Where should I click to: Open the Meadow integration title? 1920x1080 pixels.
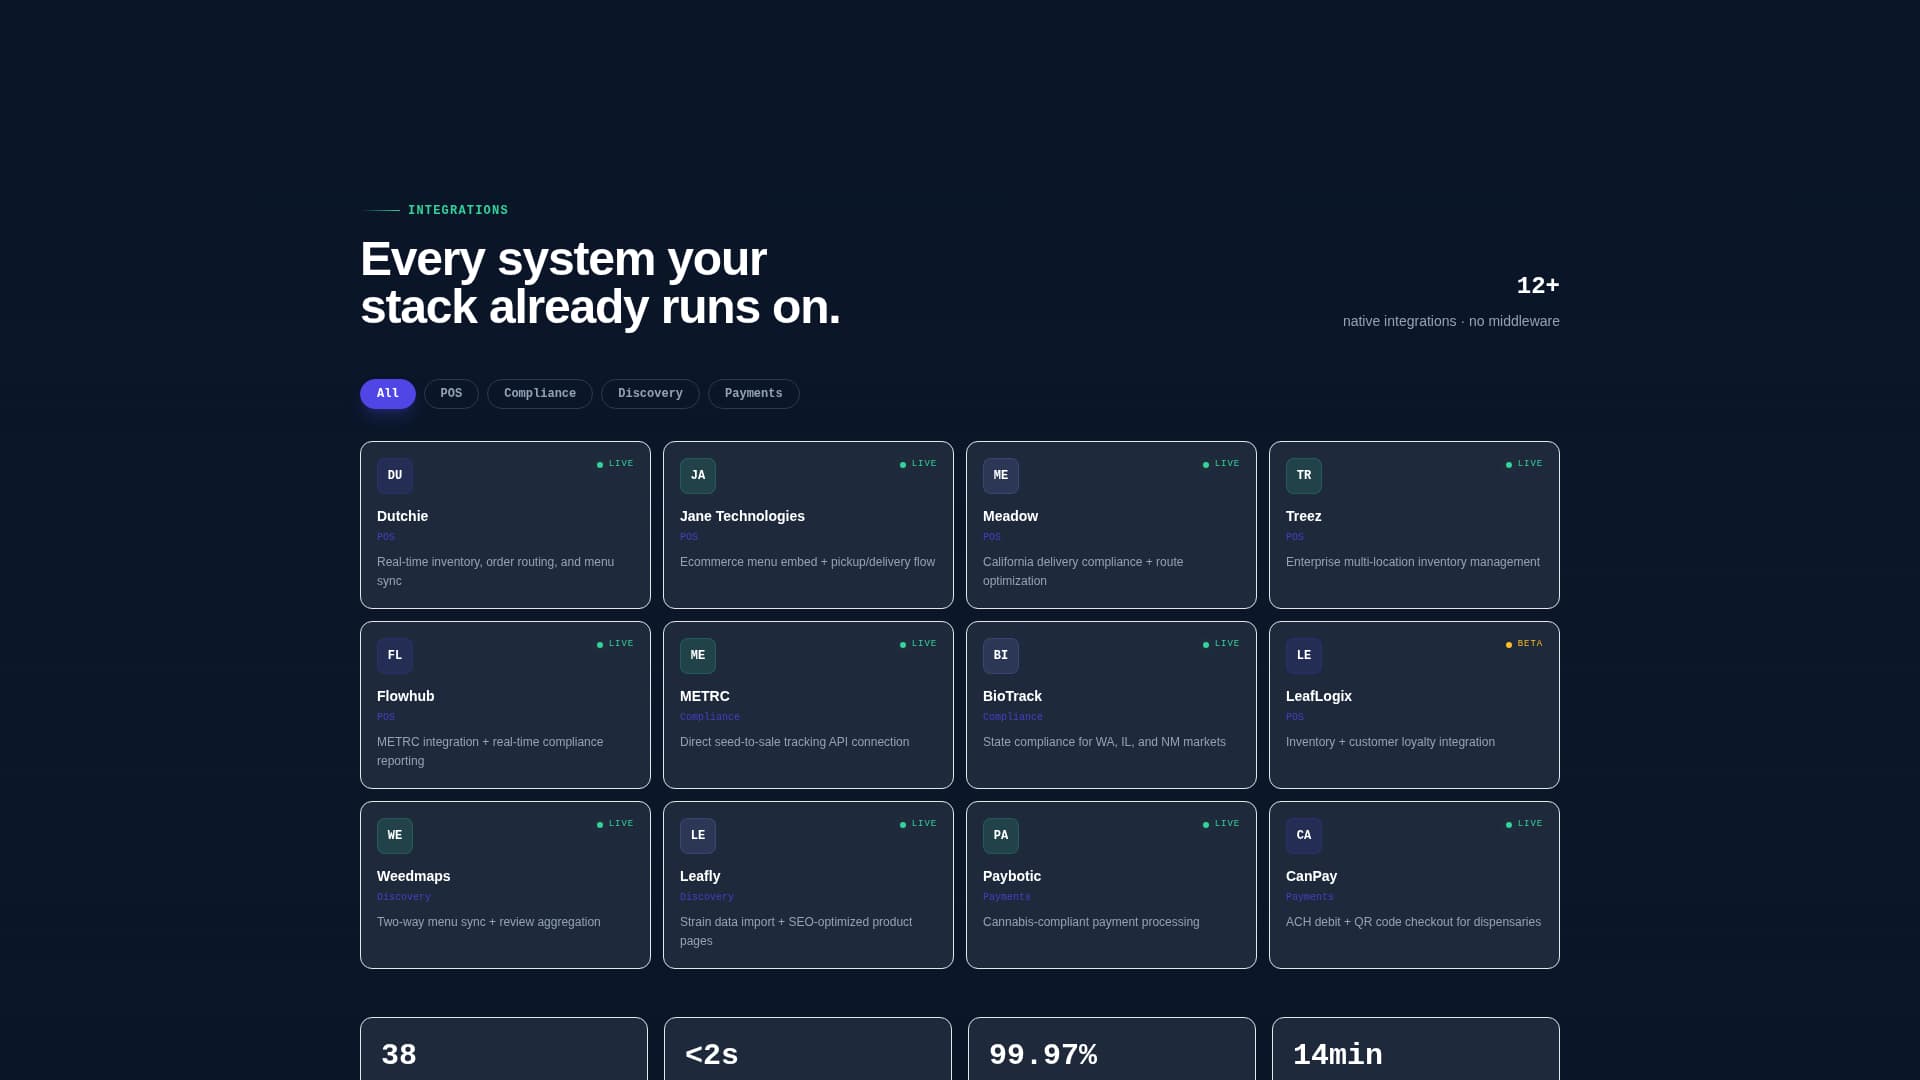(x=1010, y=516)
